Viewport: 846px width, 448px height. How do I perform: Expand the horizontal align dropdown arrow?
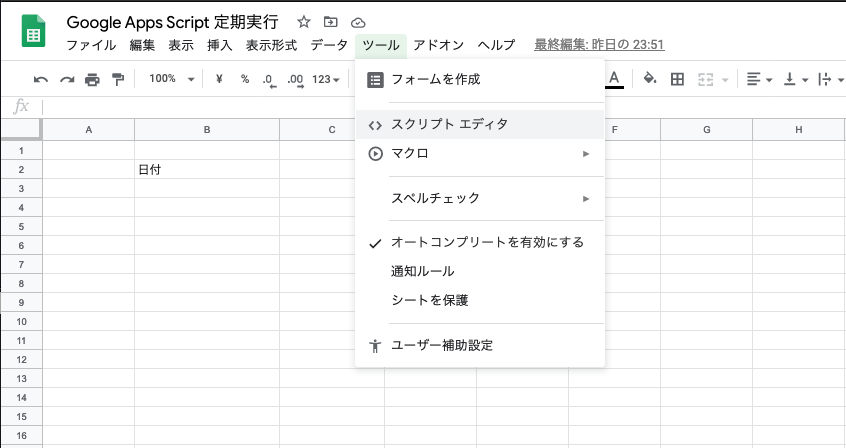[x=769, y=80]
